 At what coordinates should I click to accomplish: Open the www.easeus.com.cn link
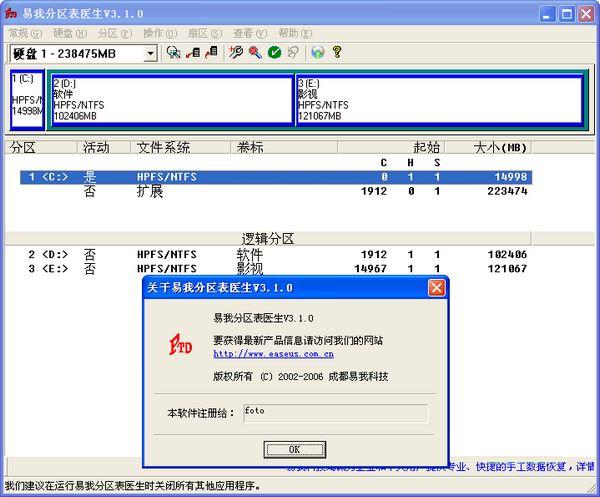click(273, 353)
